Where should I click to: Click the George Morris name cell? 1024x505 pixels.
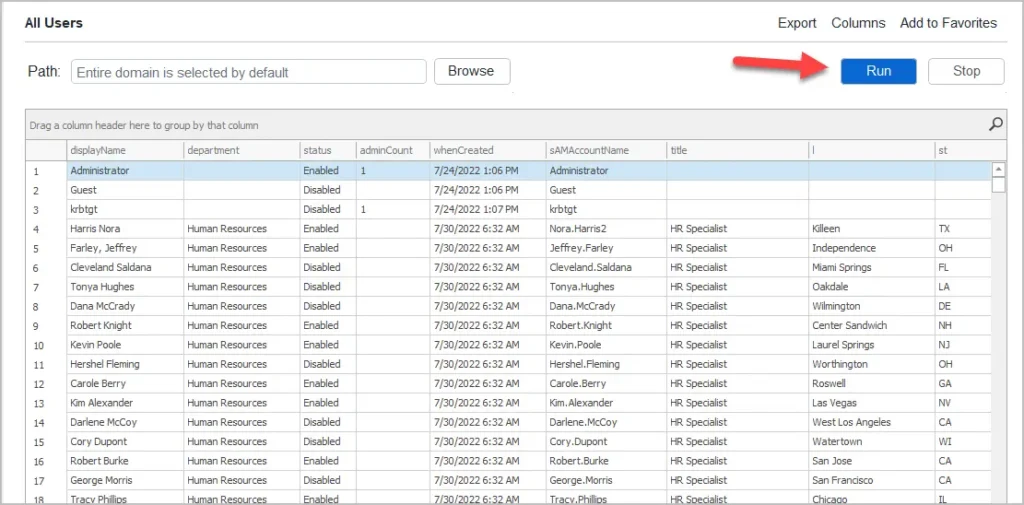click(125, 480)
